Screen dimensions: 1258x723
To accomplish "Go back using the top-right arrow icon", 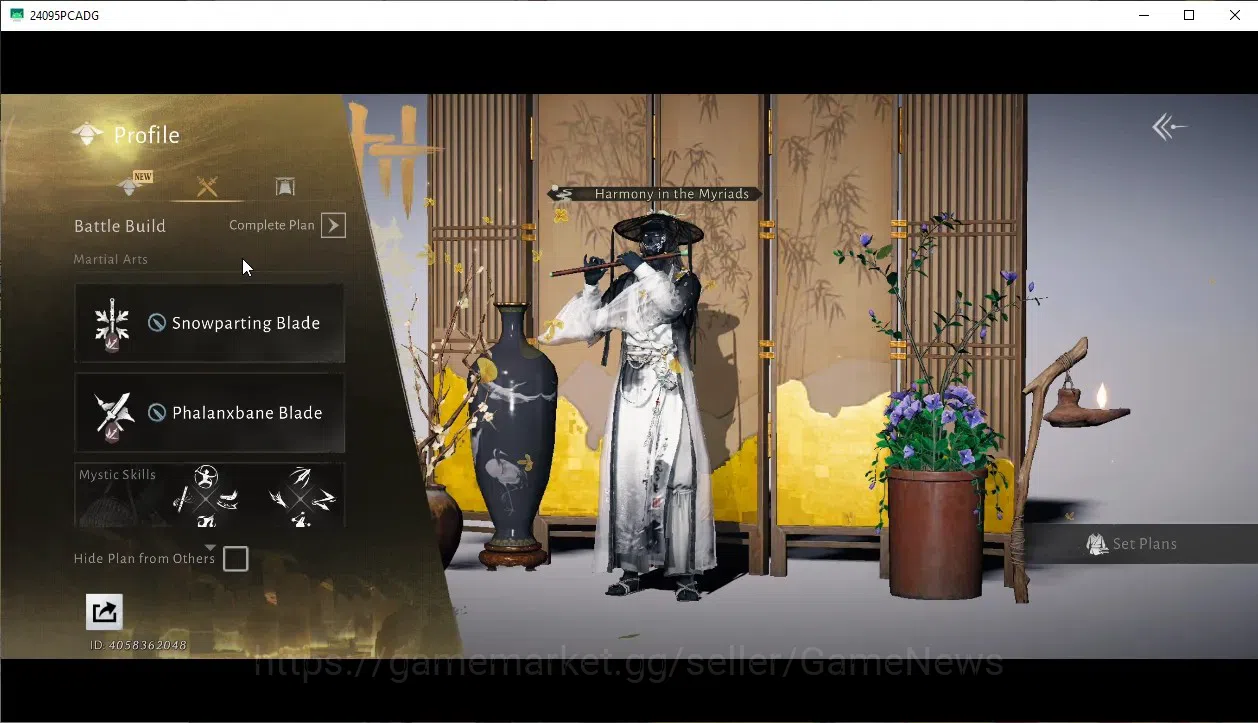I will click(x=1169, y=127).
